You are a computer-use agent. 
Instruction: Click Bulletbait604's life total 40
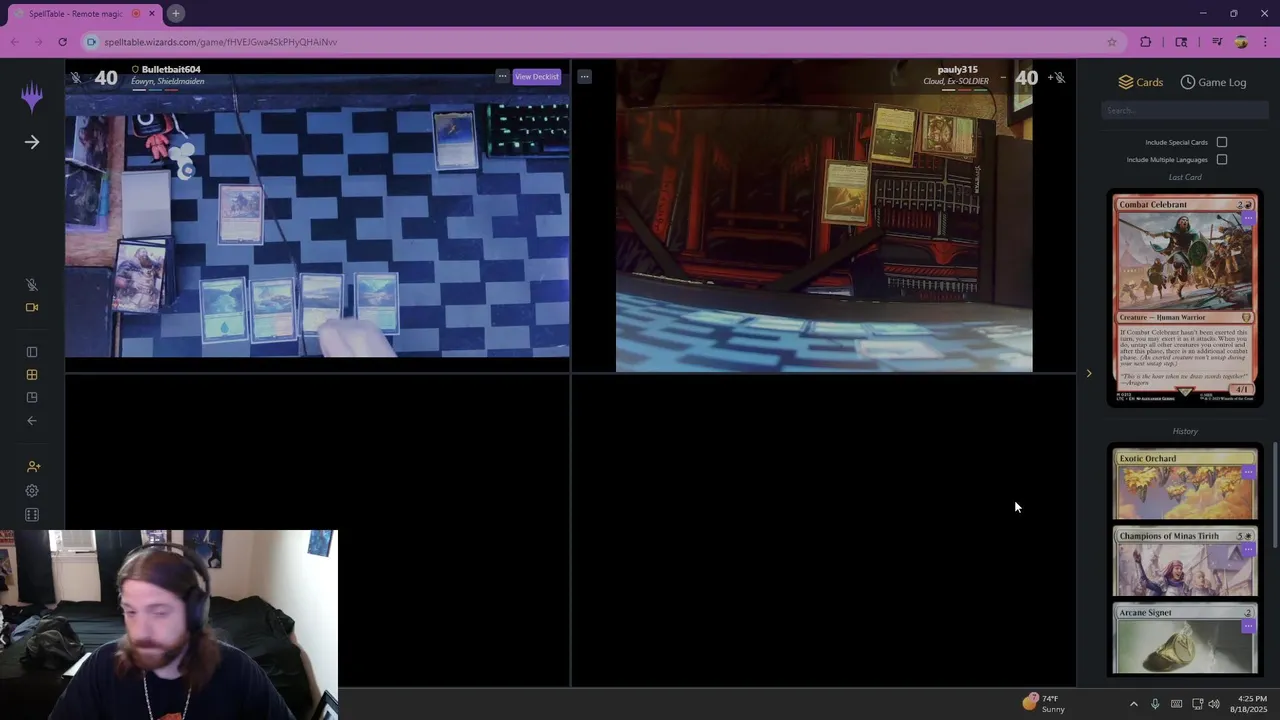(x=106, y=78)
